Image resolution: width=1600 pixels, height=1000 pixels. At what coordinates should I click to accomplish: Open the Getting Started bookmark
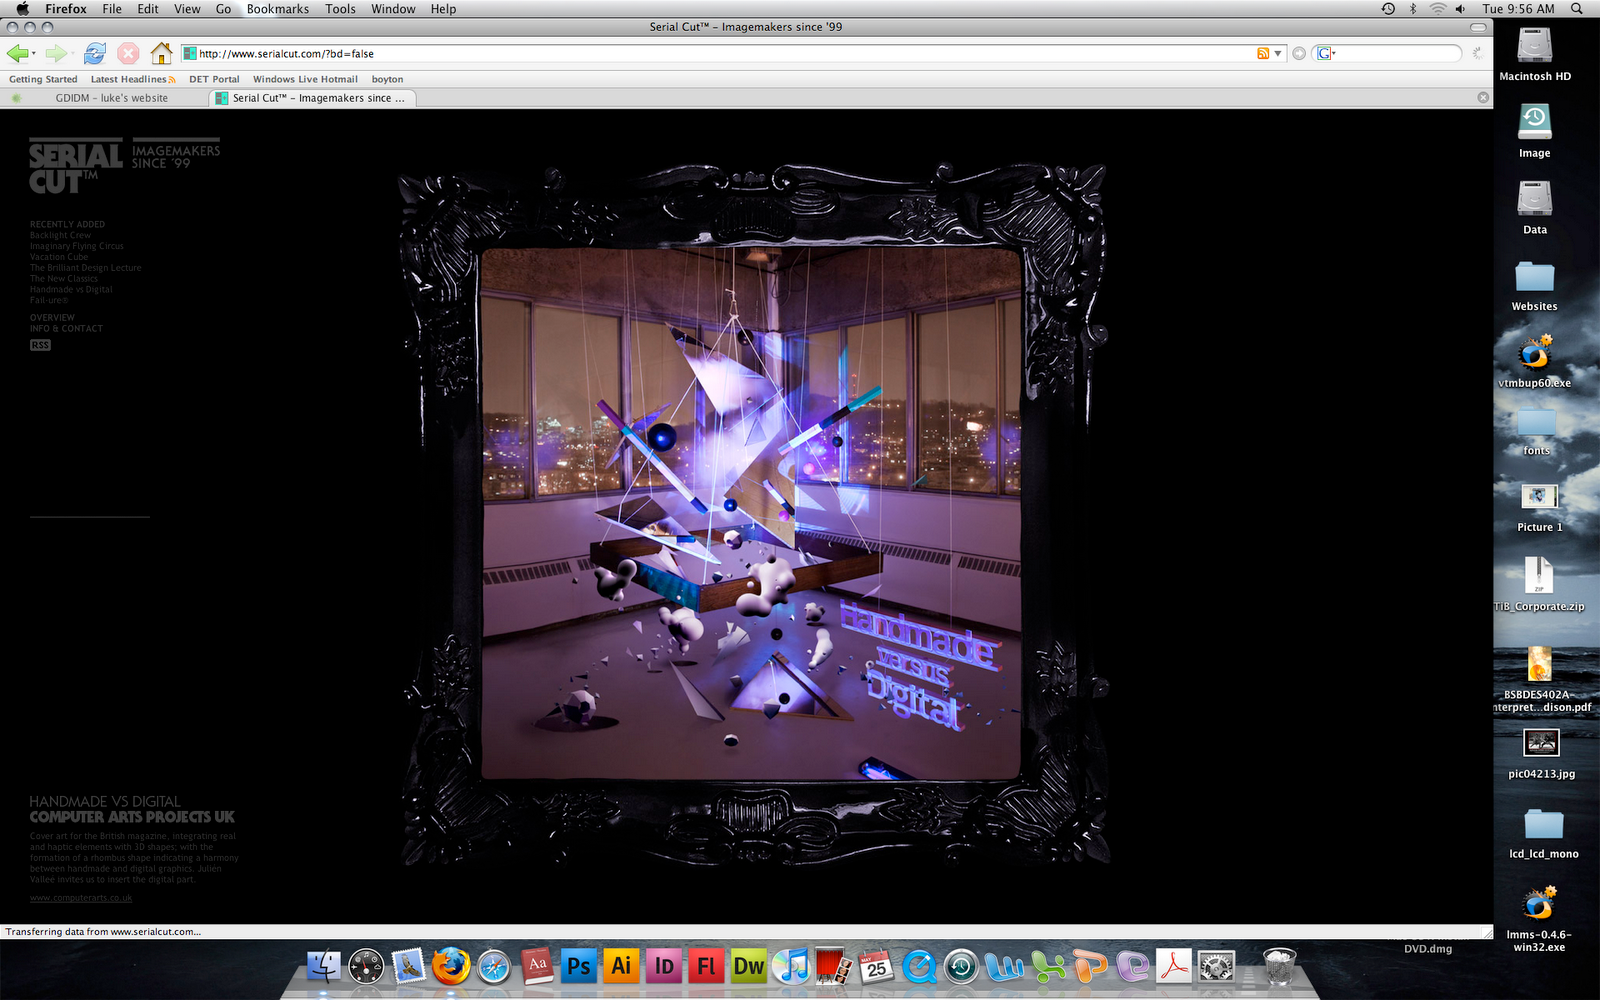click(43, 79)
